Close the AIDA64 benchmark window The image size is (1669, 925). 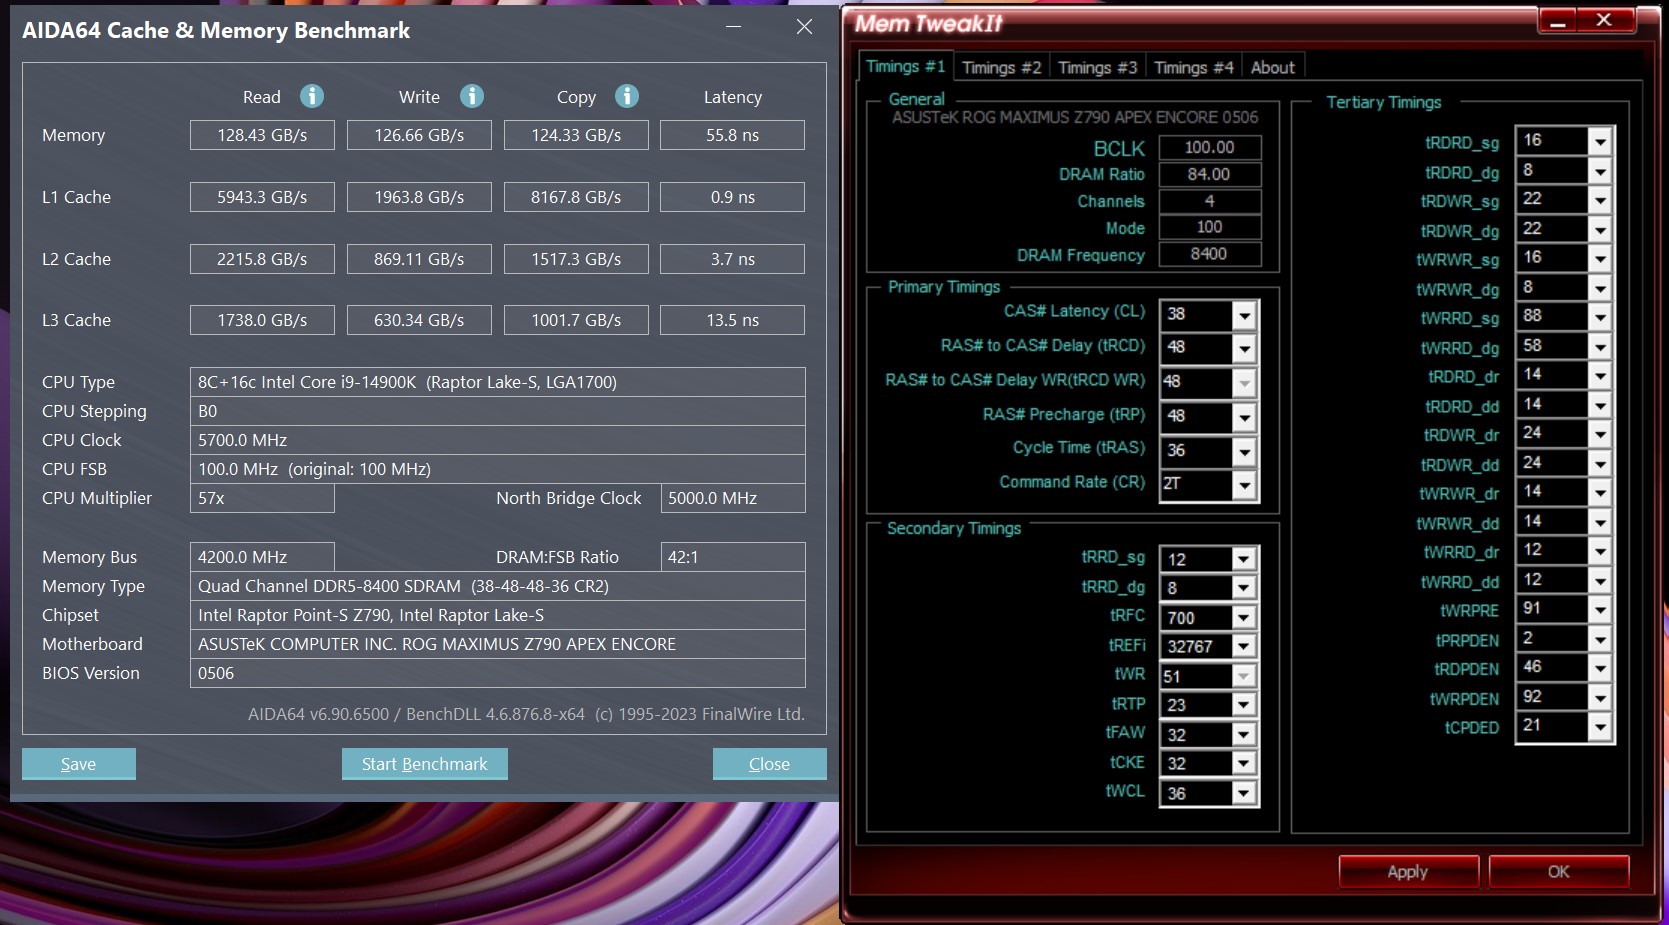tap(804, 27)
